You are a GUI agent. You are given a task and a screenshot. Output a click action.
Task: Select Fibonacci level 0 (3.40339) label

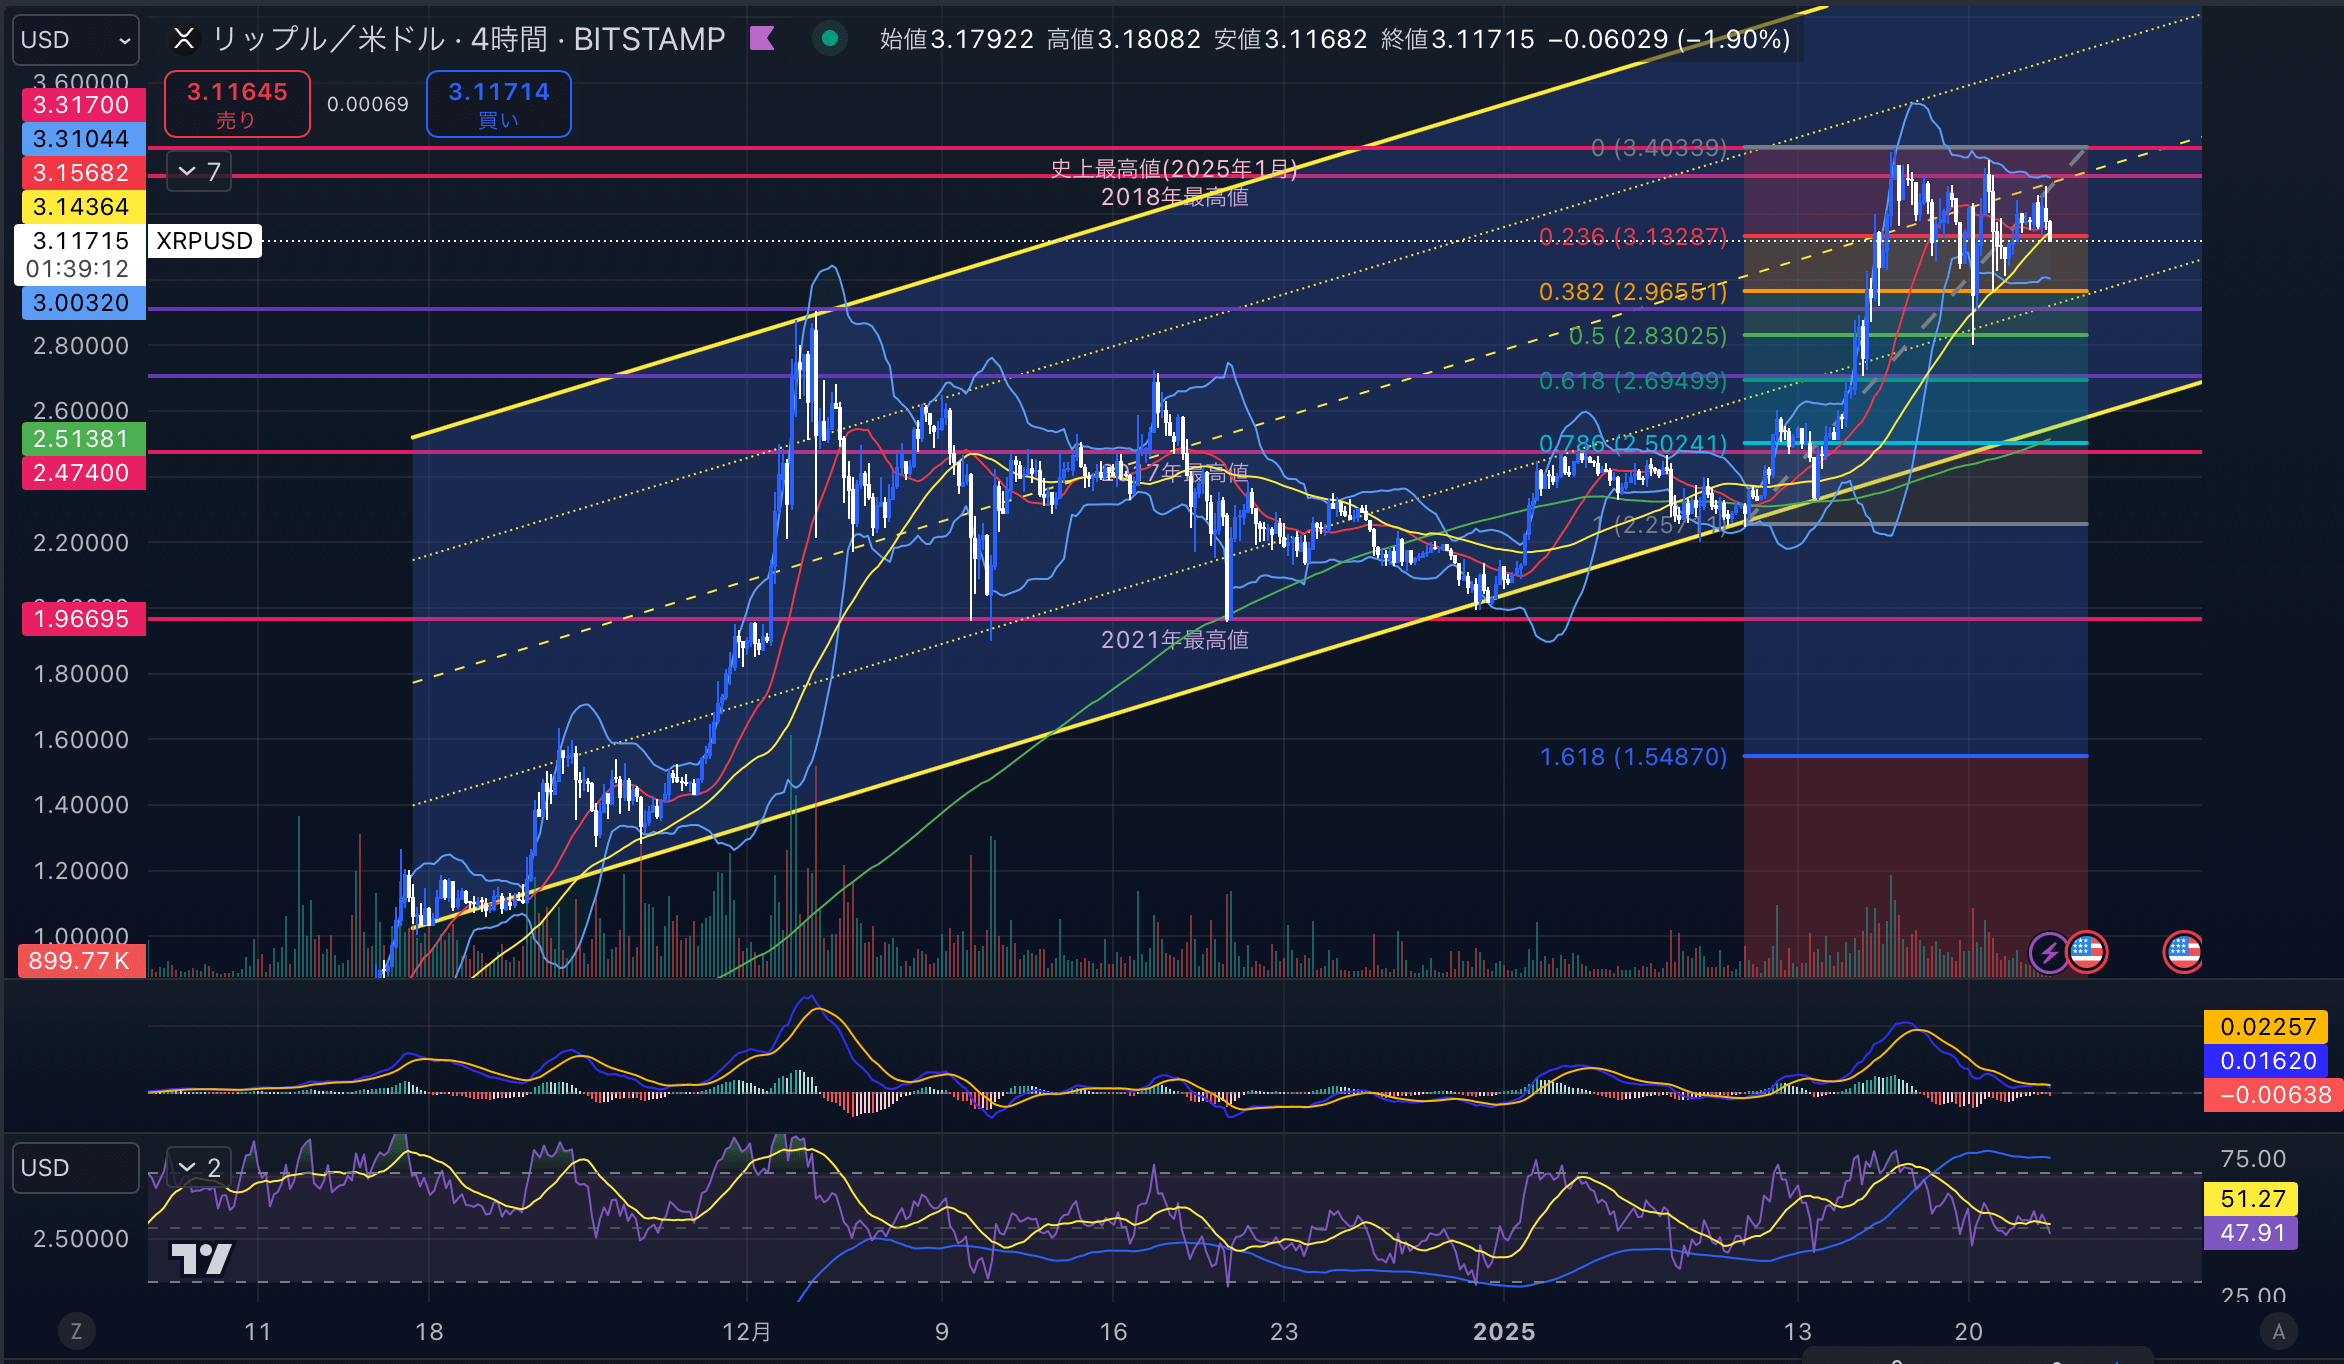(1659, 148)
